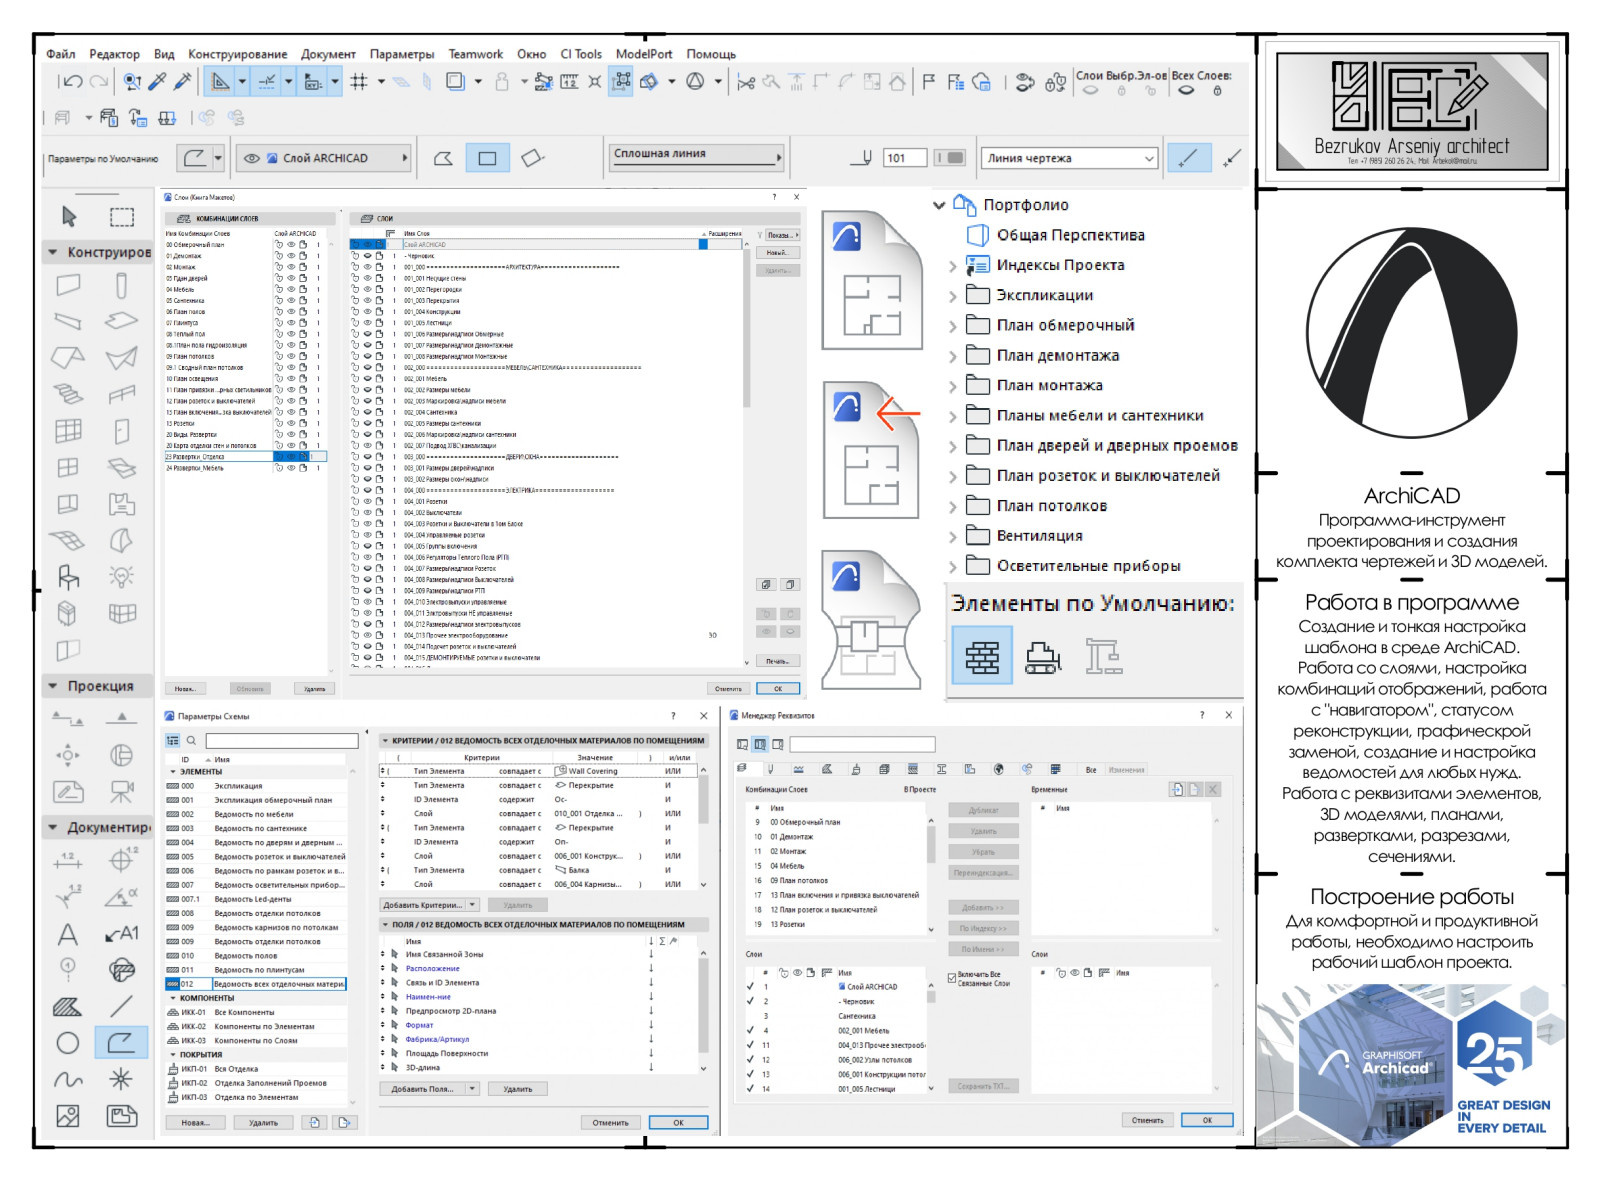The height and width of the screenshot is (1180, 1600).
Task: Toggle eye icon on Слой ARCHICAD layer button
Action: click(x=252, y=158)
